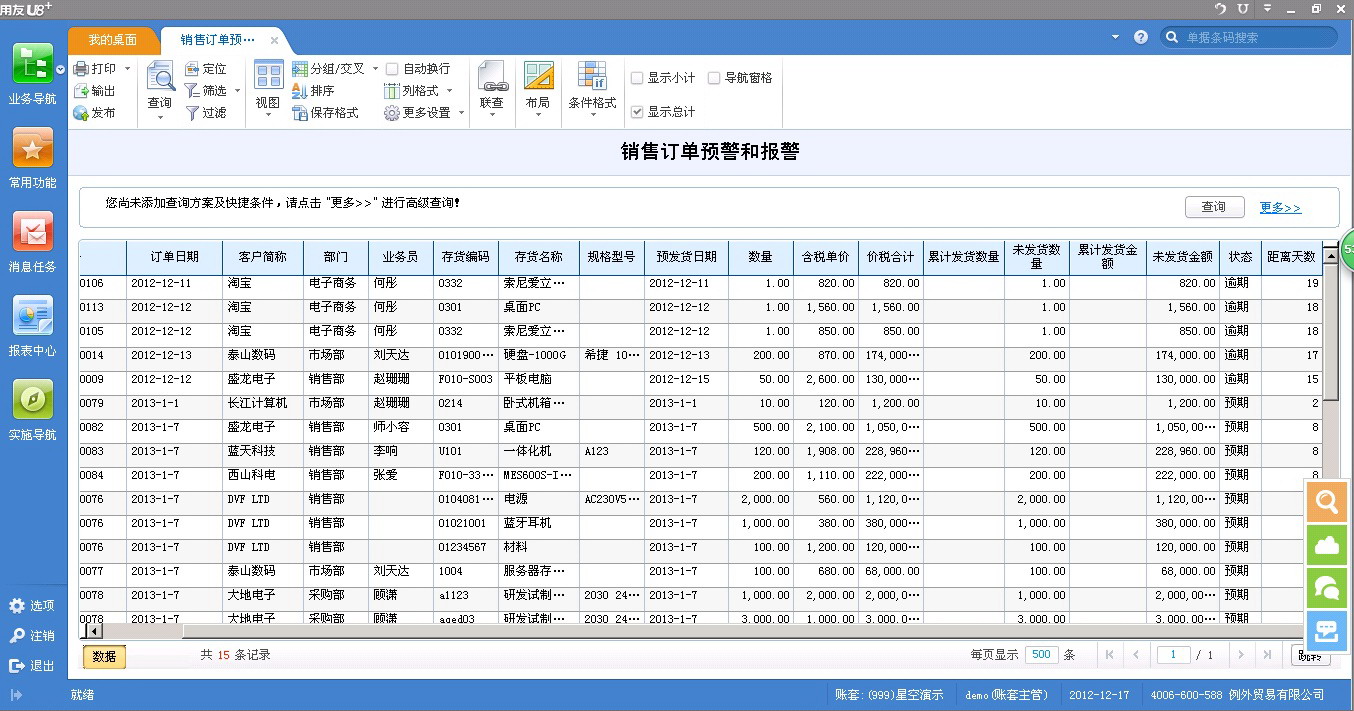Click the vertical scrollbar thumb of the table

click(1330, 332)
